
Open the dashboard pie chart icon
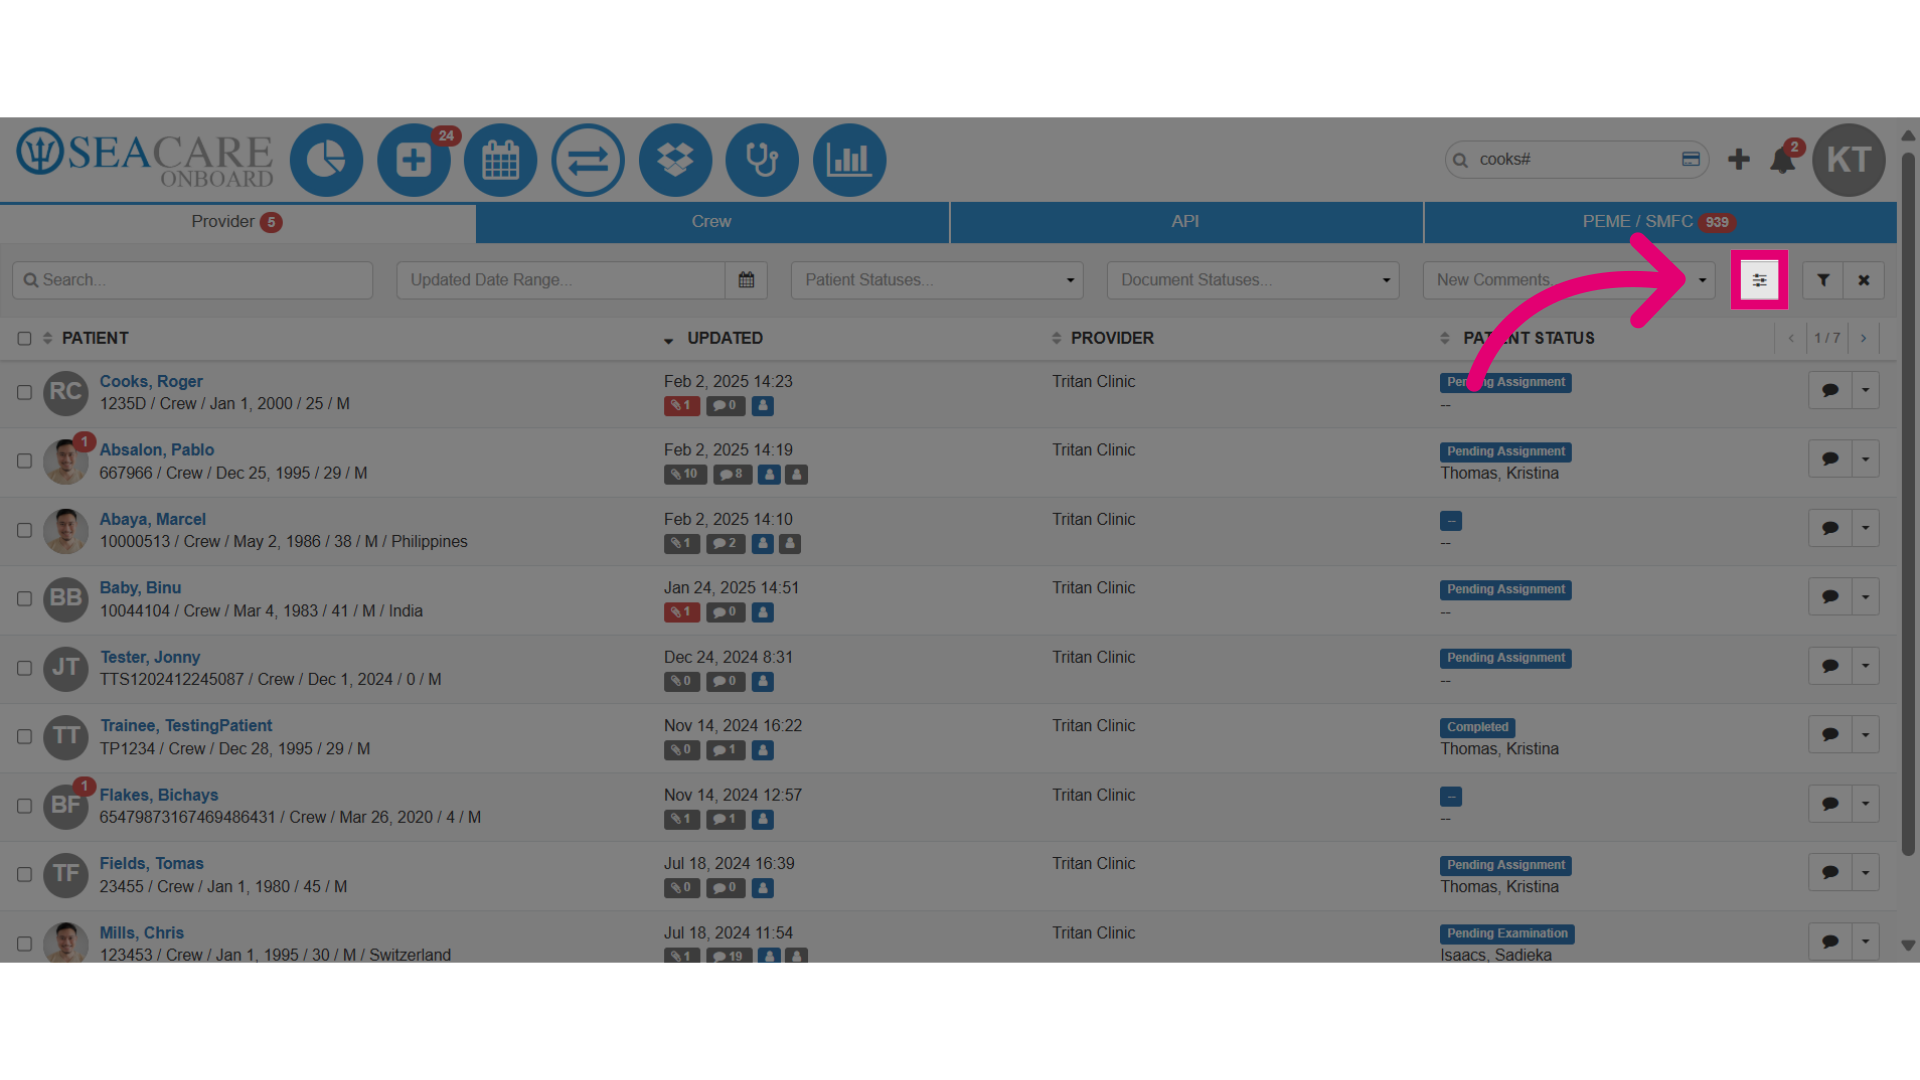pos(326,160)
